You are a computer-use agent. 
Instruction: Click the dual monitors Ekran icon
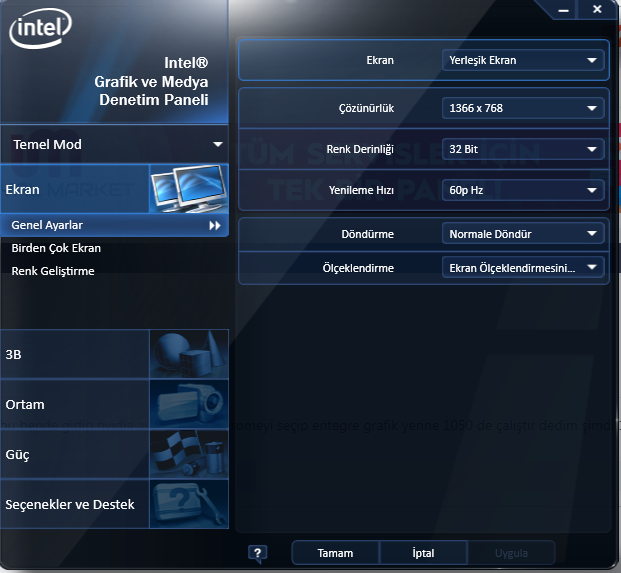click(x=188, y=189)
